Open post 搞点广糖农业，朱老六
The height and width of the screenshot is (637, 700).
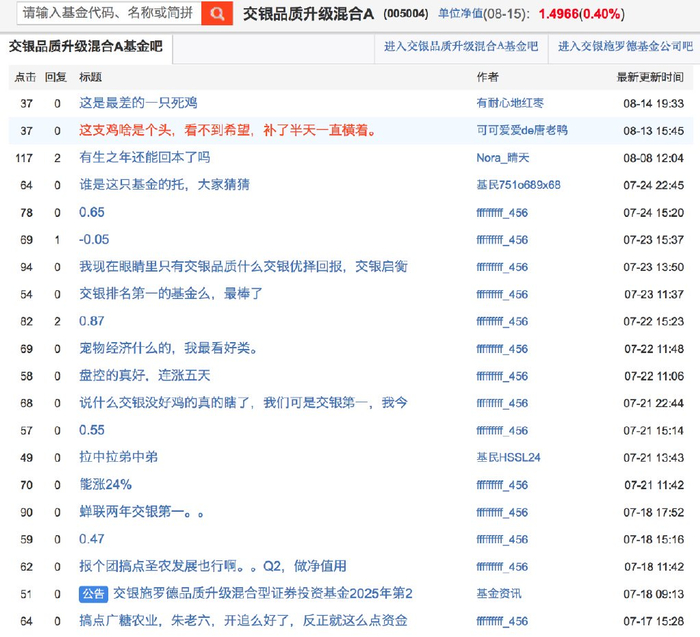tap(243, 621)
